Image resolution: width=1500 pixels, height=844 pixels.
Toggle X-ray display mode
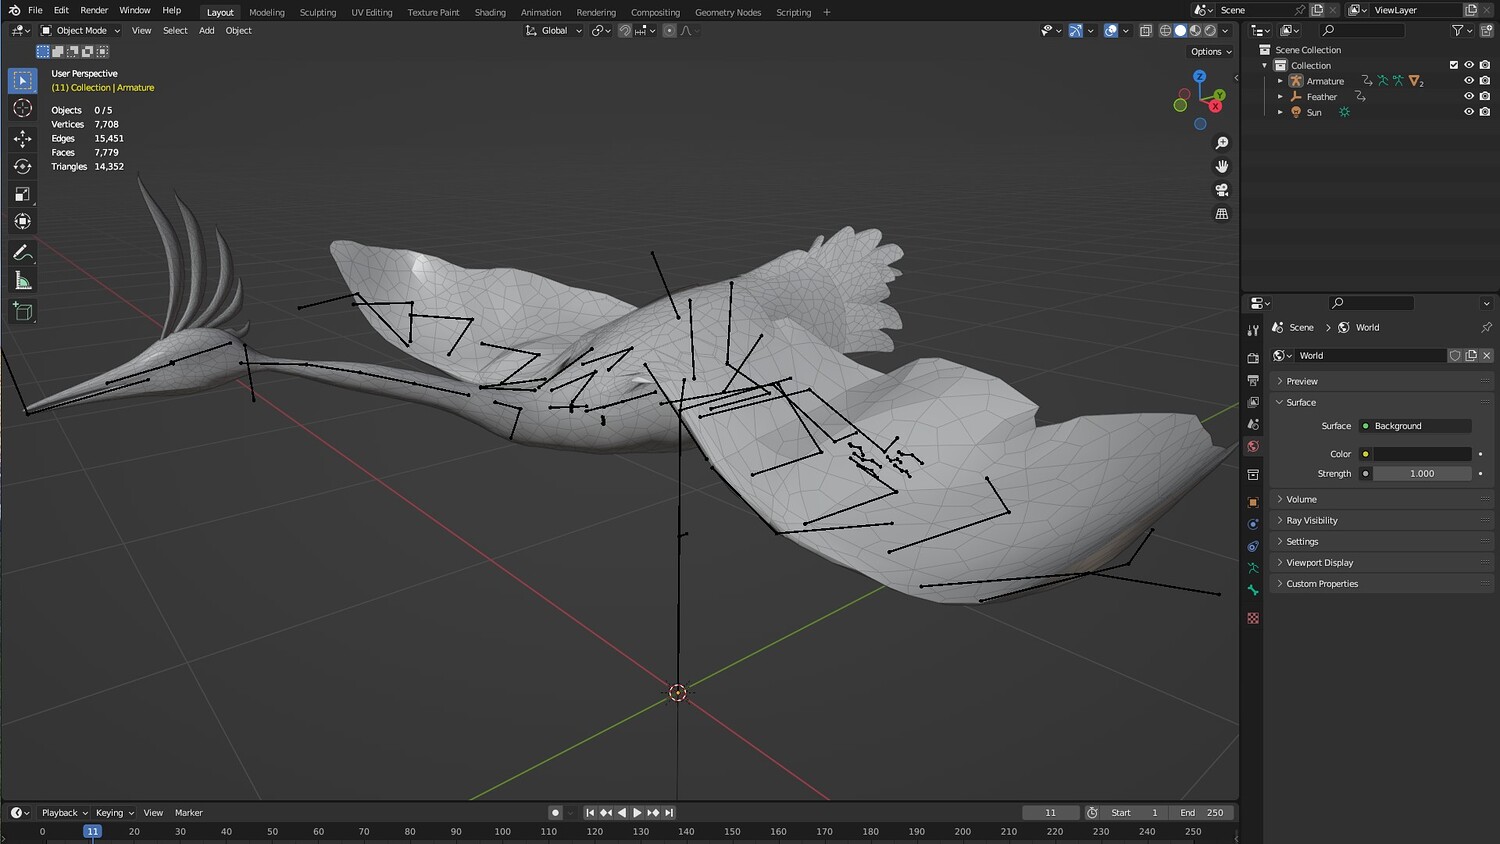(1146, 31)
